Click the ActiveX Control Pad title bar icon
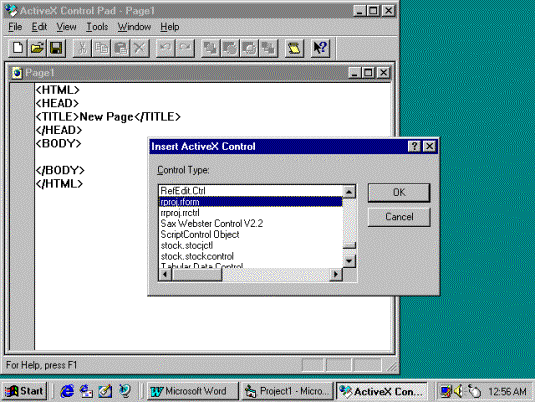 click(x=12, y=11)
